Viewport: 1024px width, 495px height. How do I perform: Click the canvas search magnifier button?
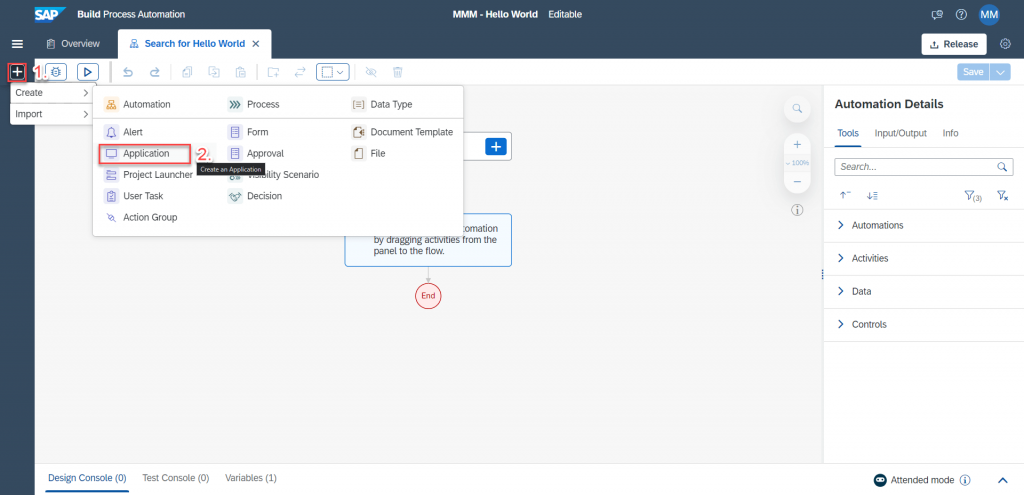point(797,108)
